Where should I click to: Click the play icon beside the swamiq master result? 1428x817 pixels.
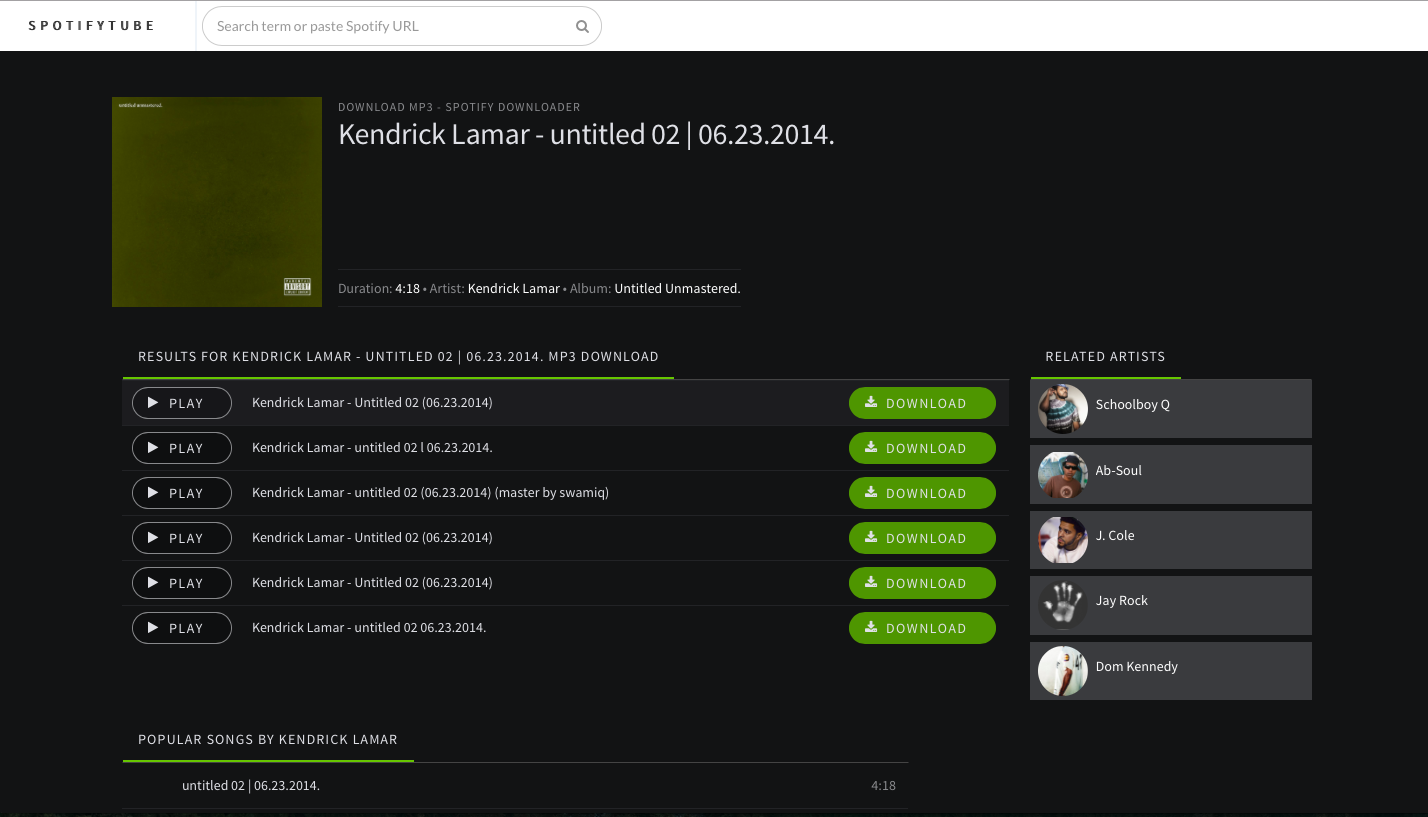click(x=154, y=492)
